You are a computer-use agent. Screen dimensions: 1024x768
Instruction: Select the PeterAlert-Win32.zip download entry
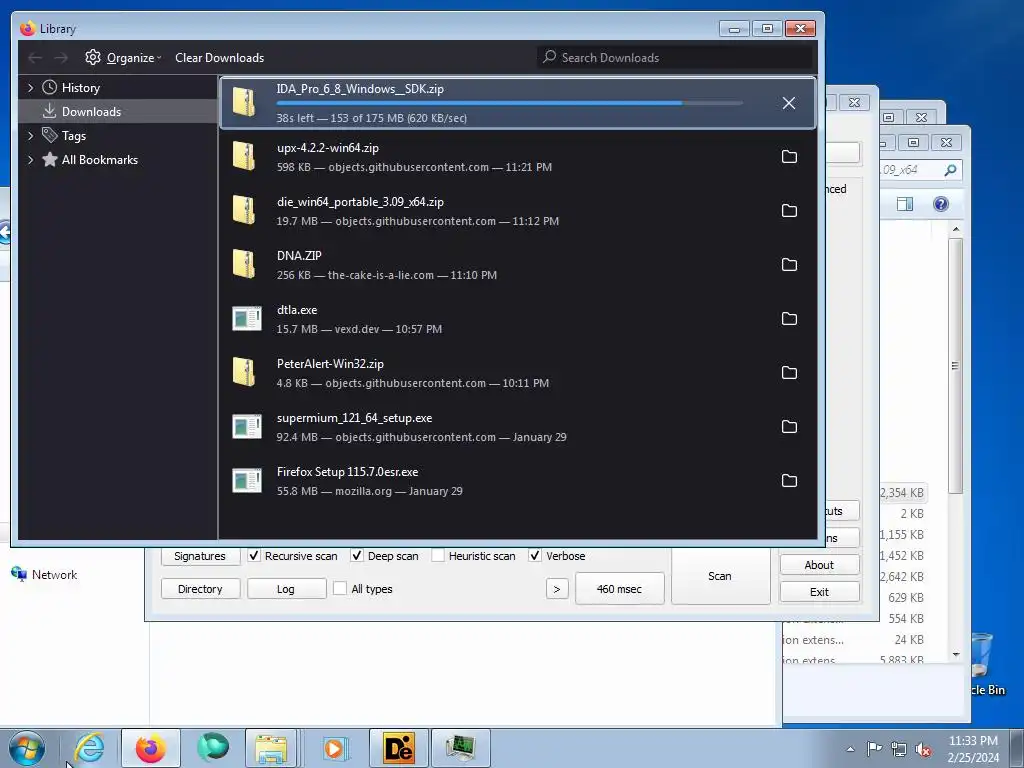[x=517, y=373]
